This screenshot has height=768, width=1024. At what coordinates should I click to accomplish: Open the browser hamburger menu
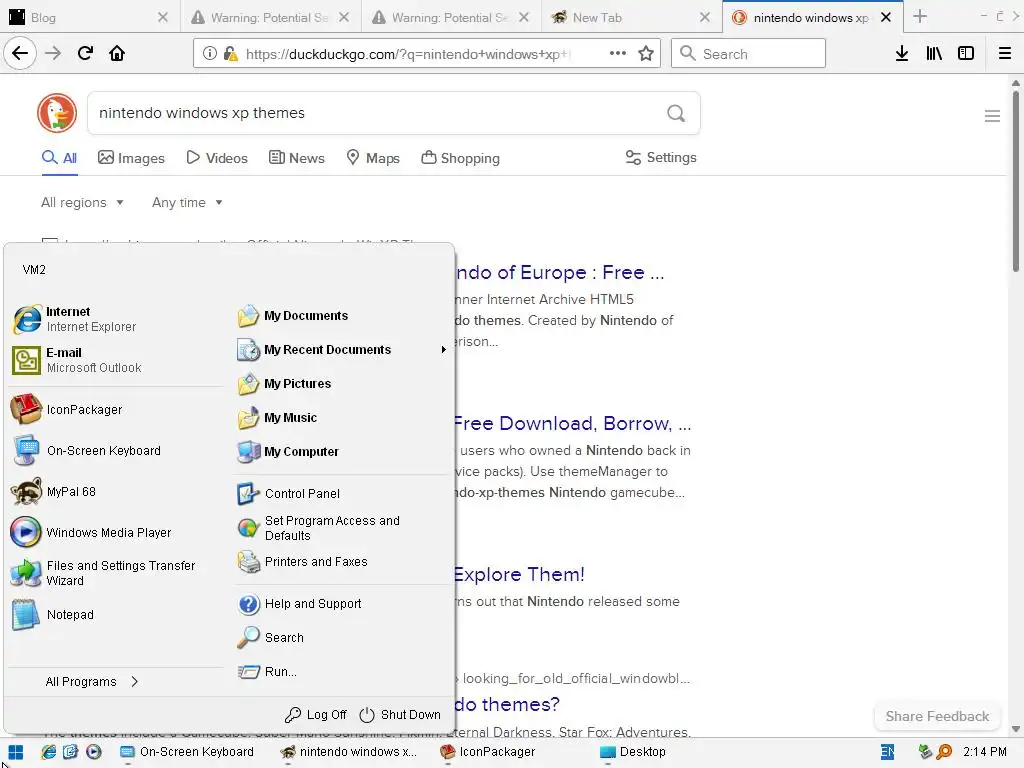click(x=1005, y=54)
